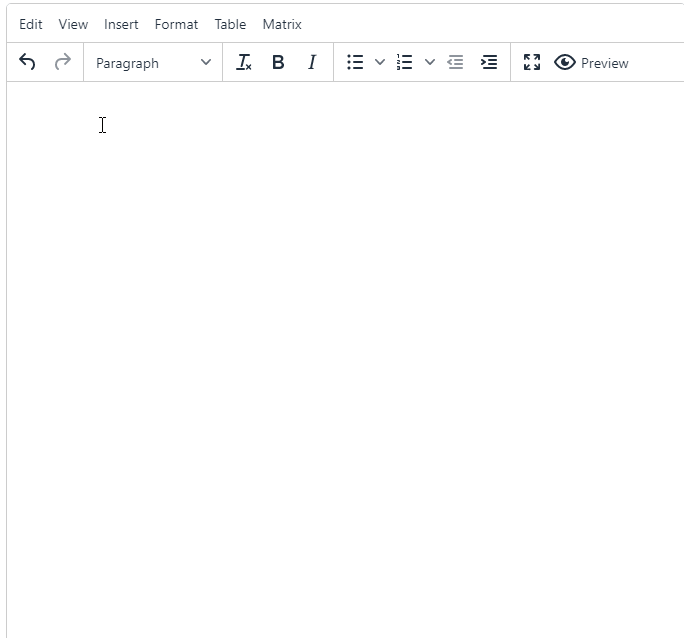Decrease indent with the outdent icon
The image size is (684, 638).
[455, 62]
